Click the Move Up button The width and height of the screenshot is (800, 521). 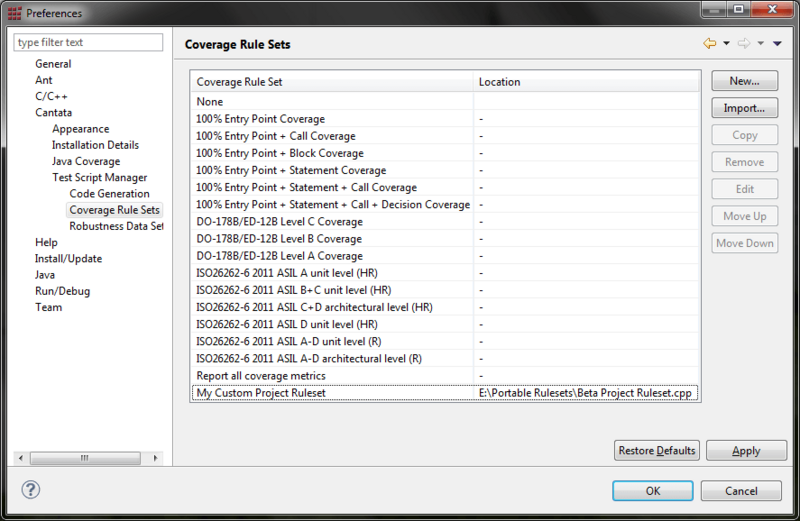pos(744,216)
